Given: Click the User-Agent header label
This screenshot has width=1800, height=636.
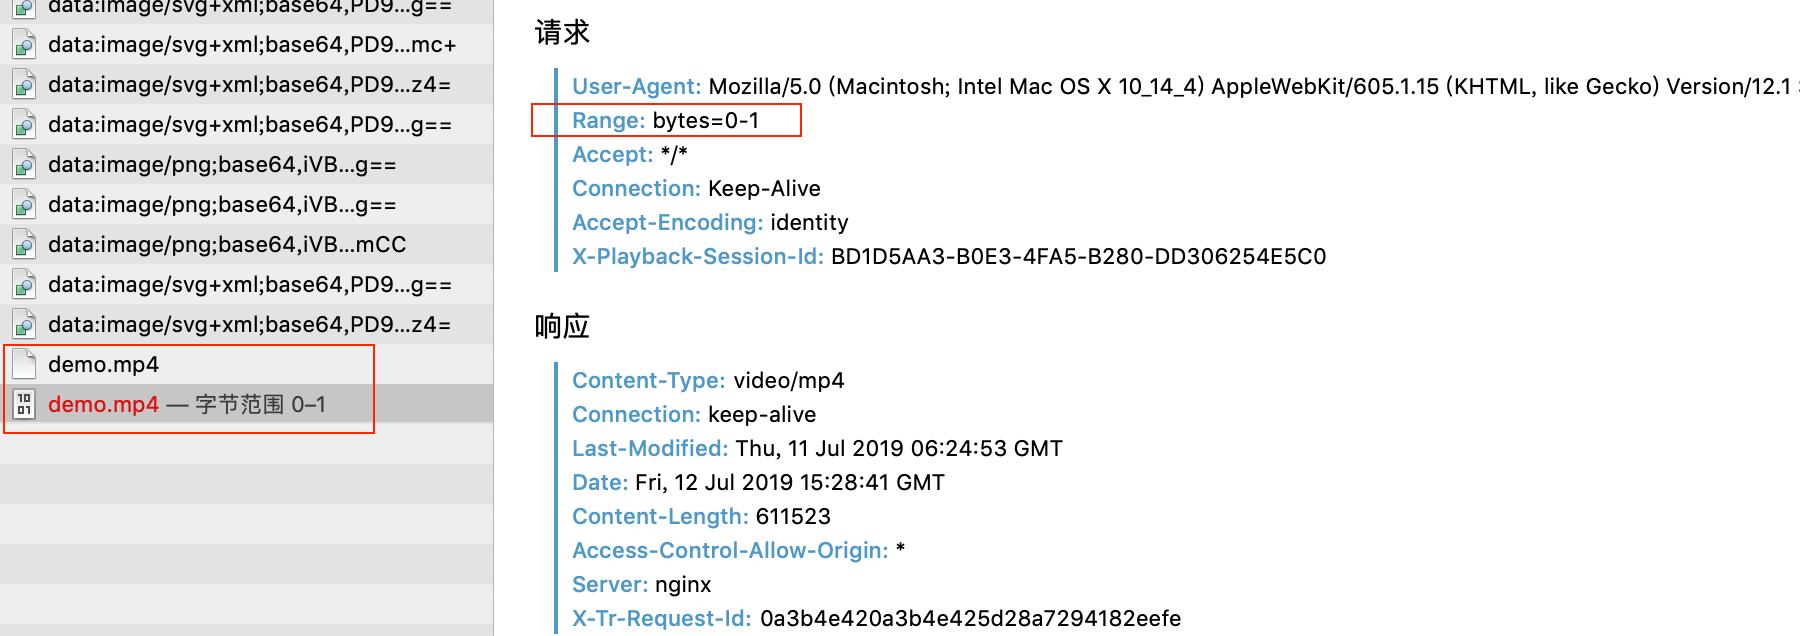Looking at the screenshot, I should pos(636,86).
